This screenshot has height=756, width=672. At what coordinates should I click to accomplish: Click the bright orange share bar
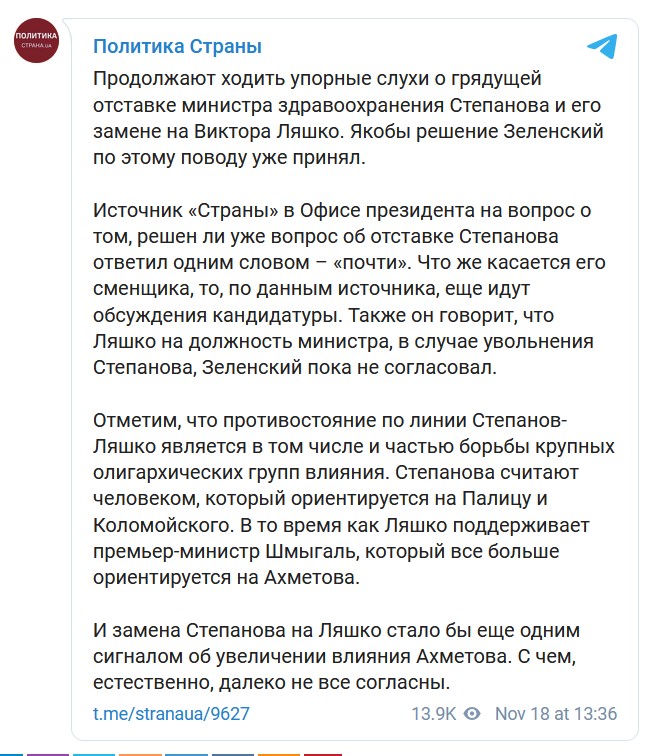click(279, 755)
